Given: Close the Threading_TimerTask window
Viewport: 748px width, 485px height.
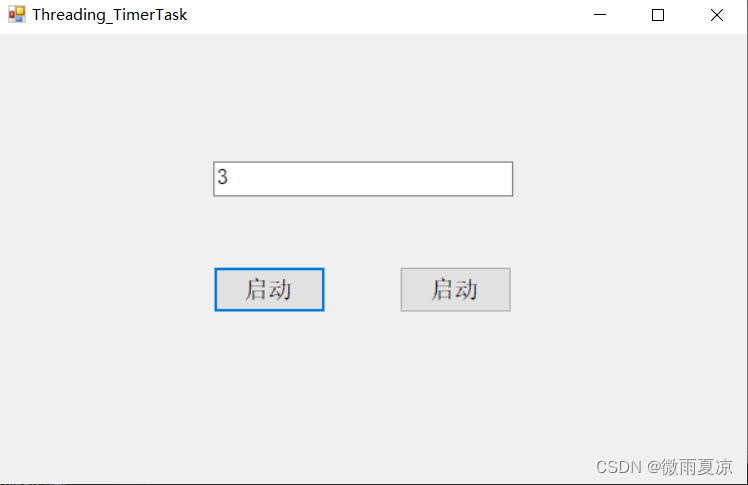Looking at the screenshot, I should [x=717, y=15].
